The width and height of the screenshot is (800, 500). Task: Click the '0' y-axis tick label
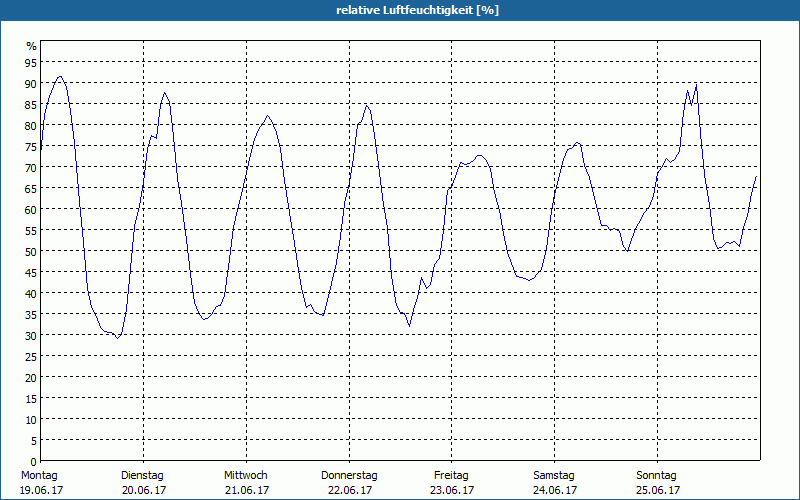click(x=34, y=461)
